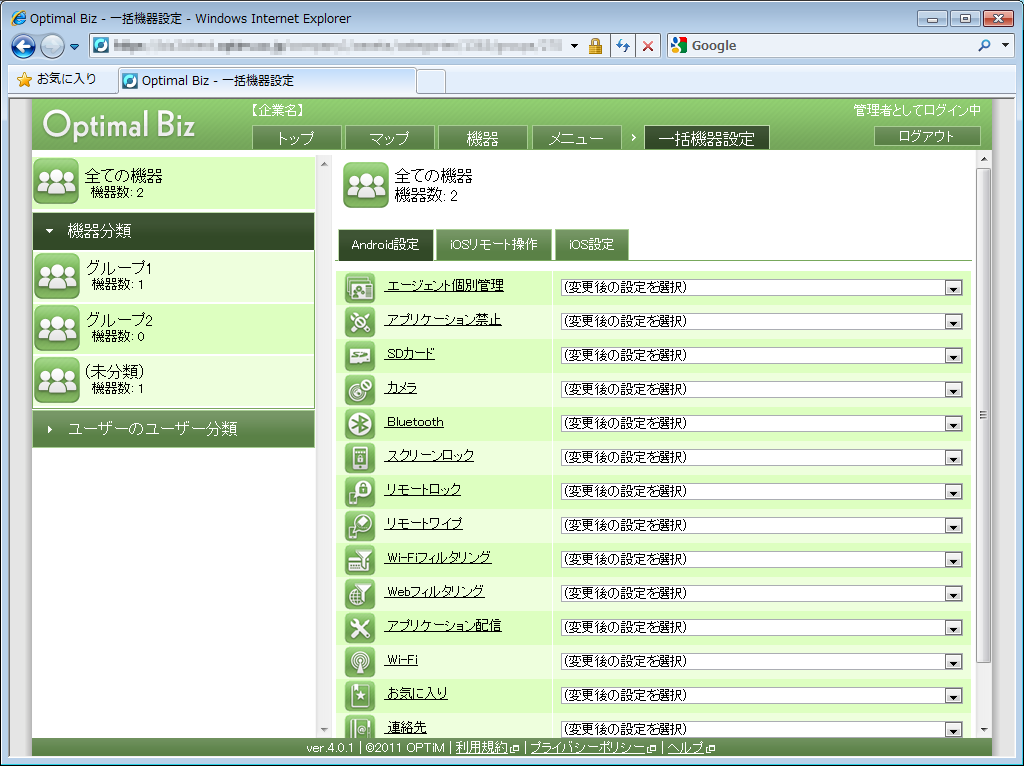Switch to the Android設定 tab
The height and width of the screenshot is (766, 1024).
385,245
